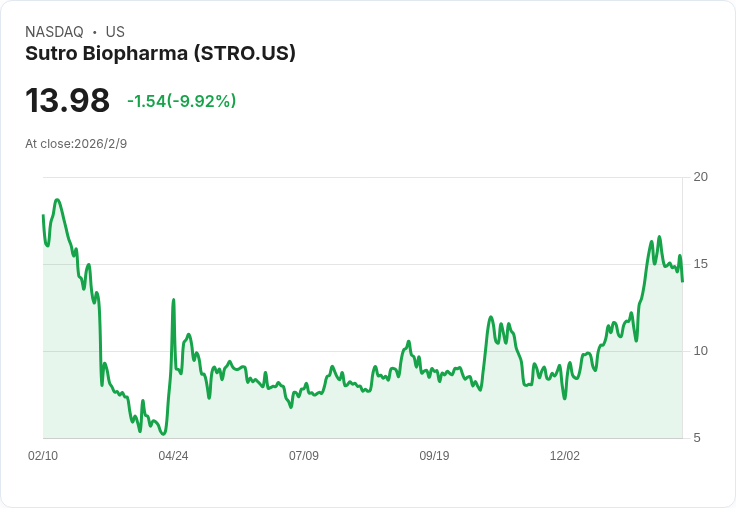Click the final data point of the price line

point(682,281)
